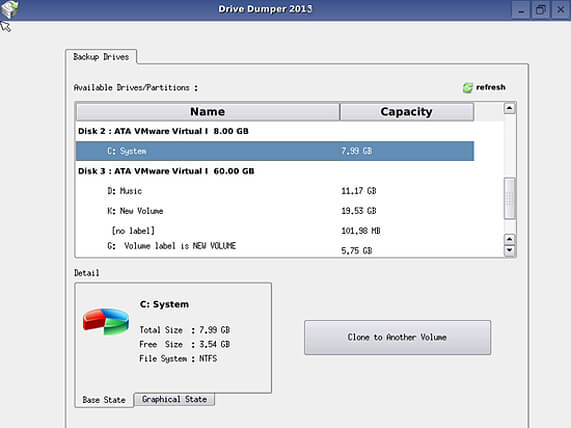Sort by the Capacity column header
The height and width of the screenshot is (428, 571).
tap(406, 111)
